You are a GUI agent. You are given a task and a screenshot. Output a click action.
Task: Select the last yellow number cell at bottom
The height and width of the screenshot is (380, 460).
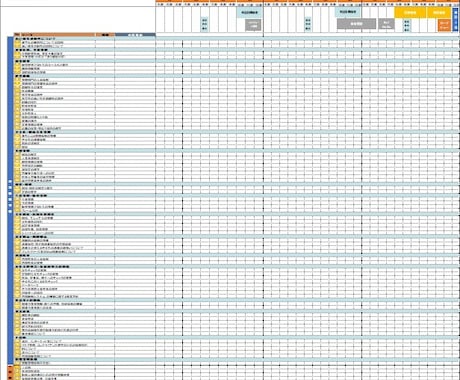coord(17,378)
